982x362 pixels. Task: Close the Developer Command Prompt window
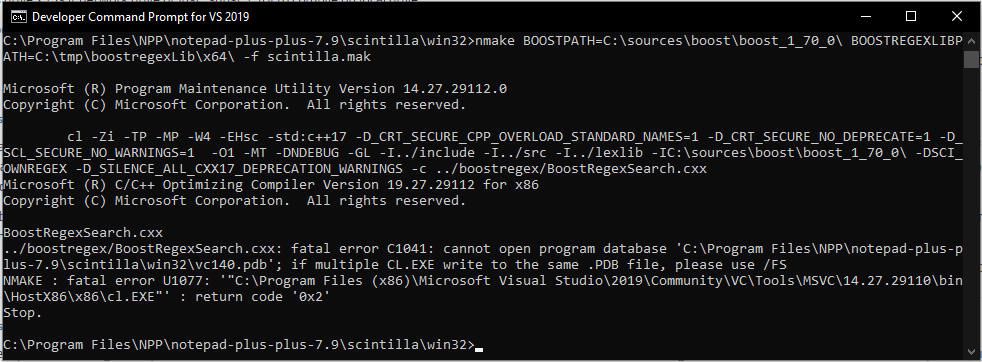click(x=956, y=16)
